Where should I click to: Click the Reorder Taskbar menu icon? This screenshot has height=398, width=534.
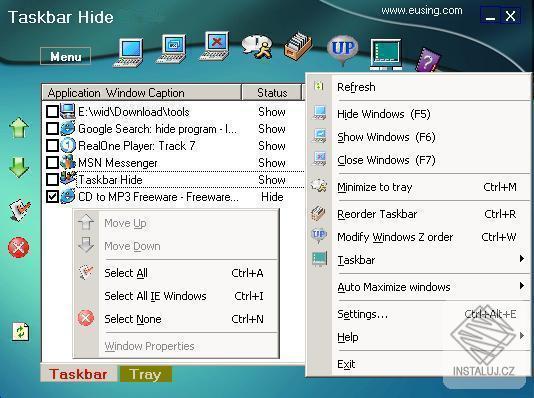(x=319, y=213)
